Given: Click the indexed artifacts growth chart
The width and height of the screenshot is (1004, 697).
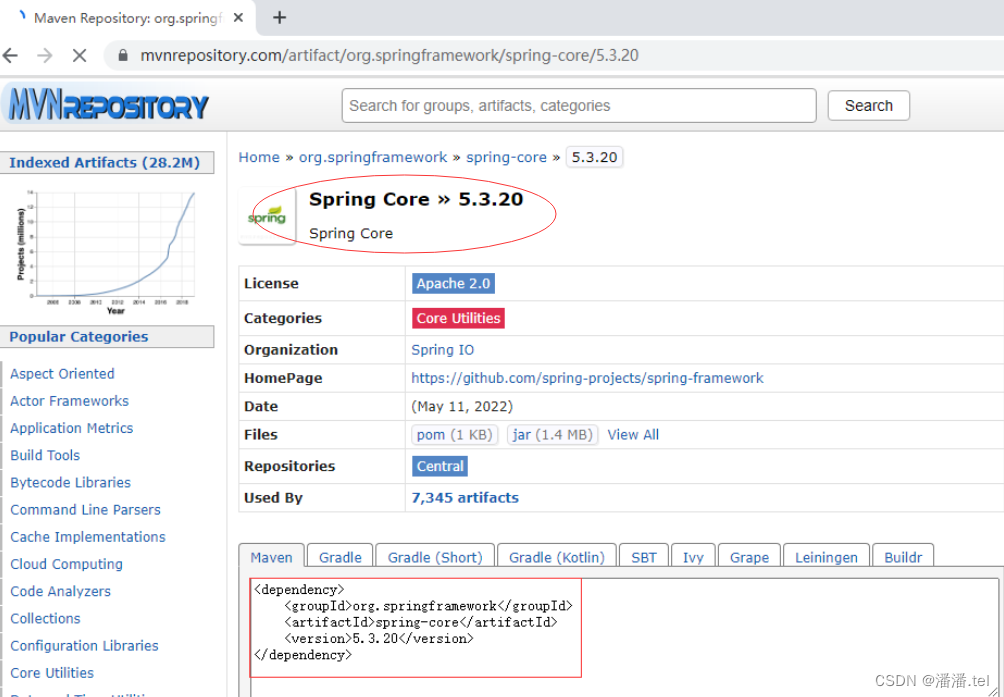Looking at the screenshot, I should [106, 251].
